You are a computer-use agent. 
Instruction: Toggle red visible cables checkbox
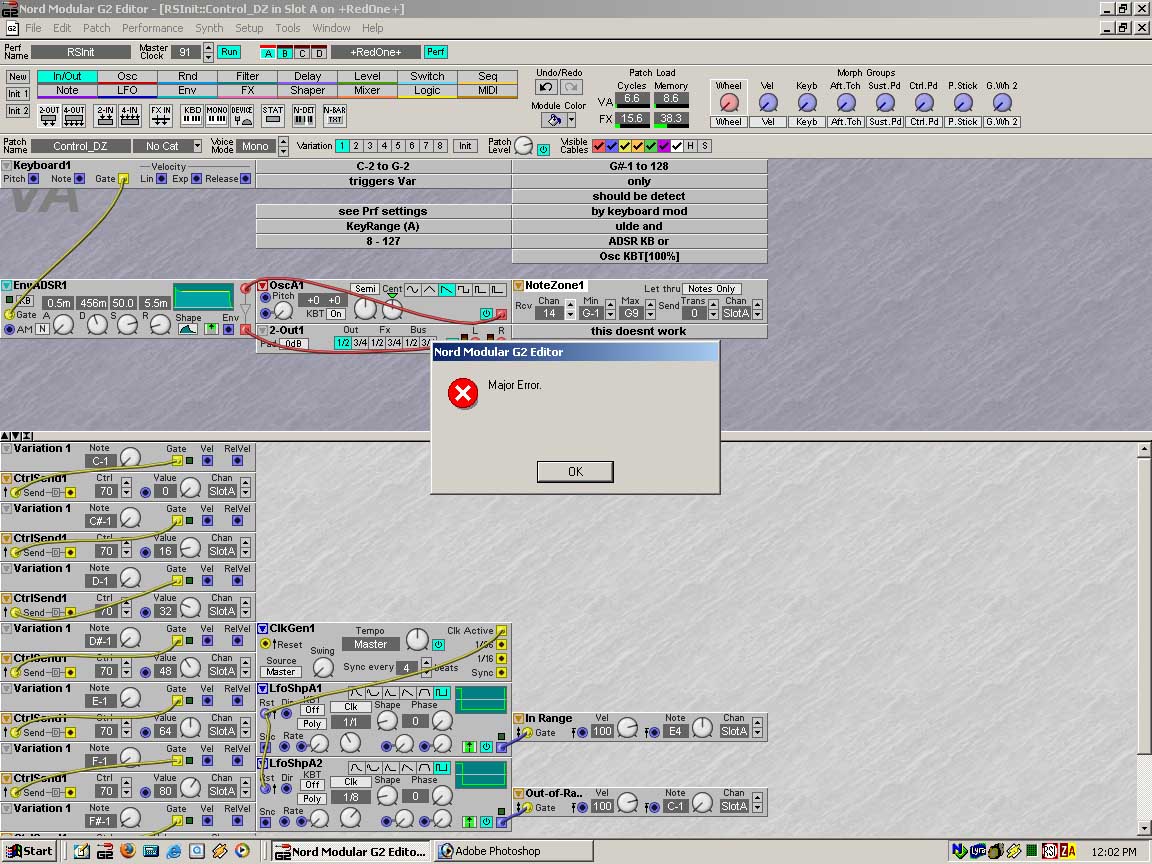coord(599,146)
